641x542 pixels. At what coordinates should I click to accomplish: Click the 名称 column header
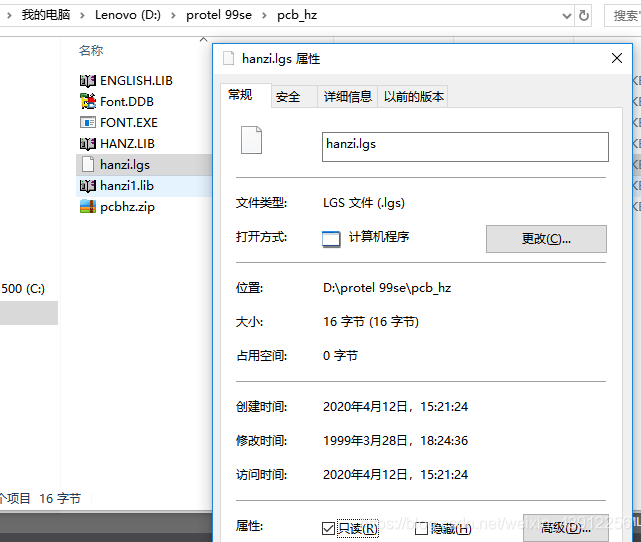(x=91, y=50)
